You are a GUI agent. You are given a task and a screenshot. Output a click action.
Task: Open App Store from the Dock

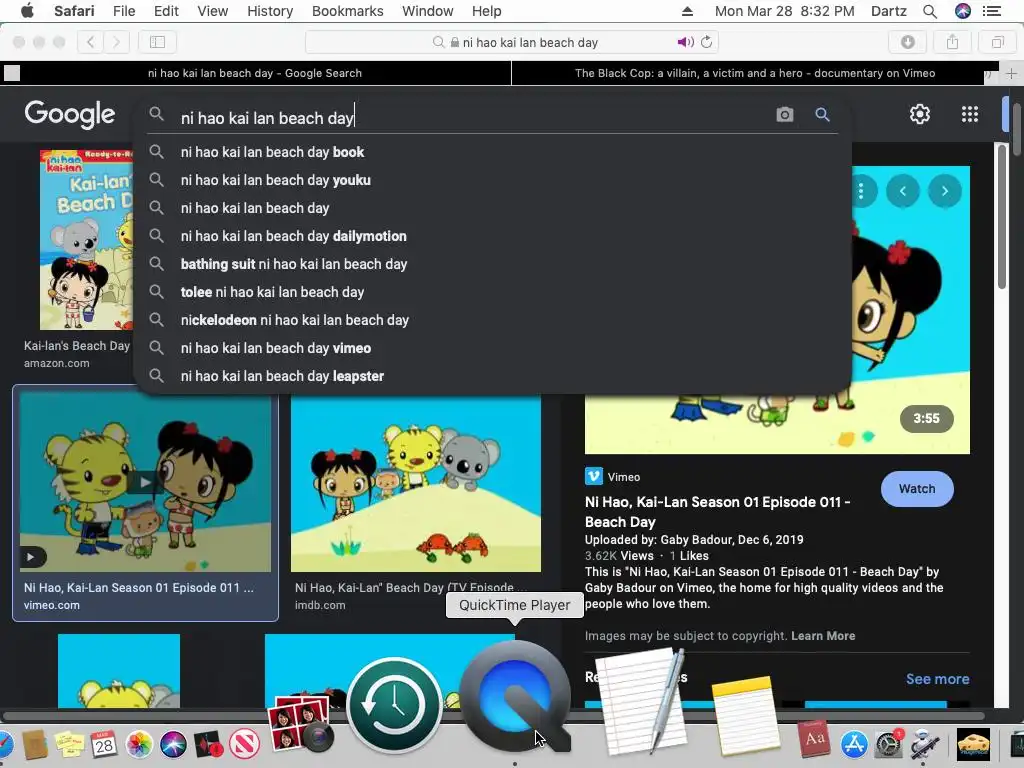point(854,744)
